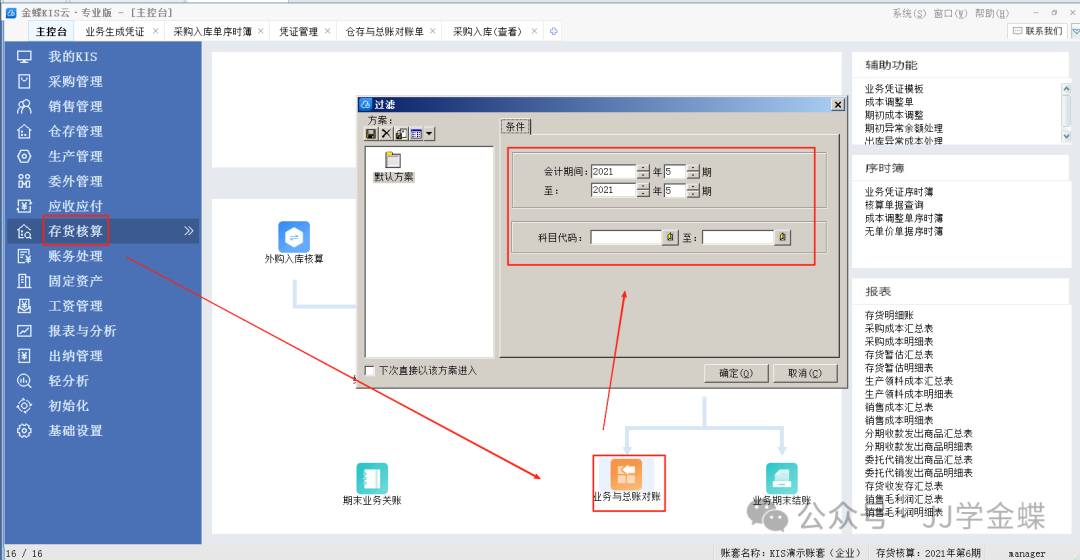
Task: Open the 核算单据查询 link
Action: coord(894,205)
